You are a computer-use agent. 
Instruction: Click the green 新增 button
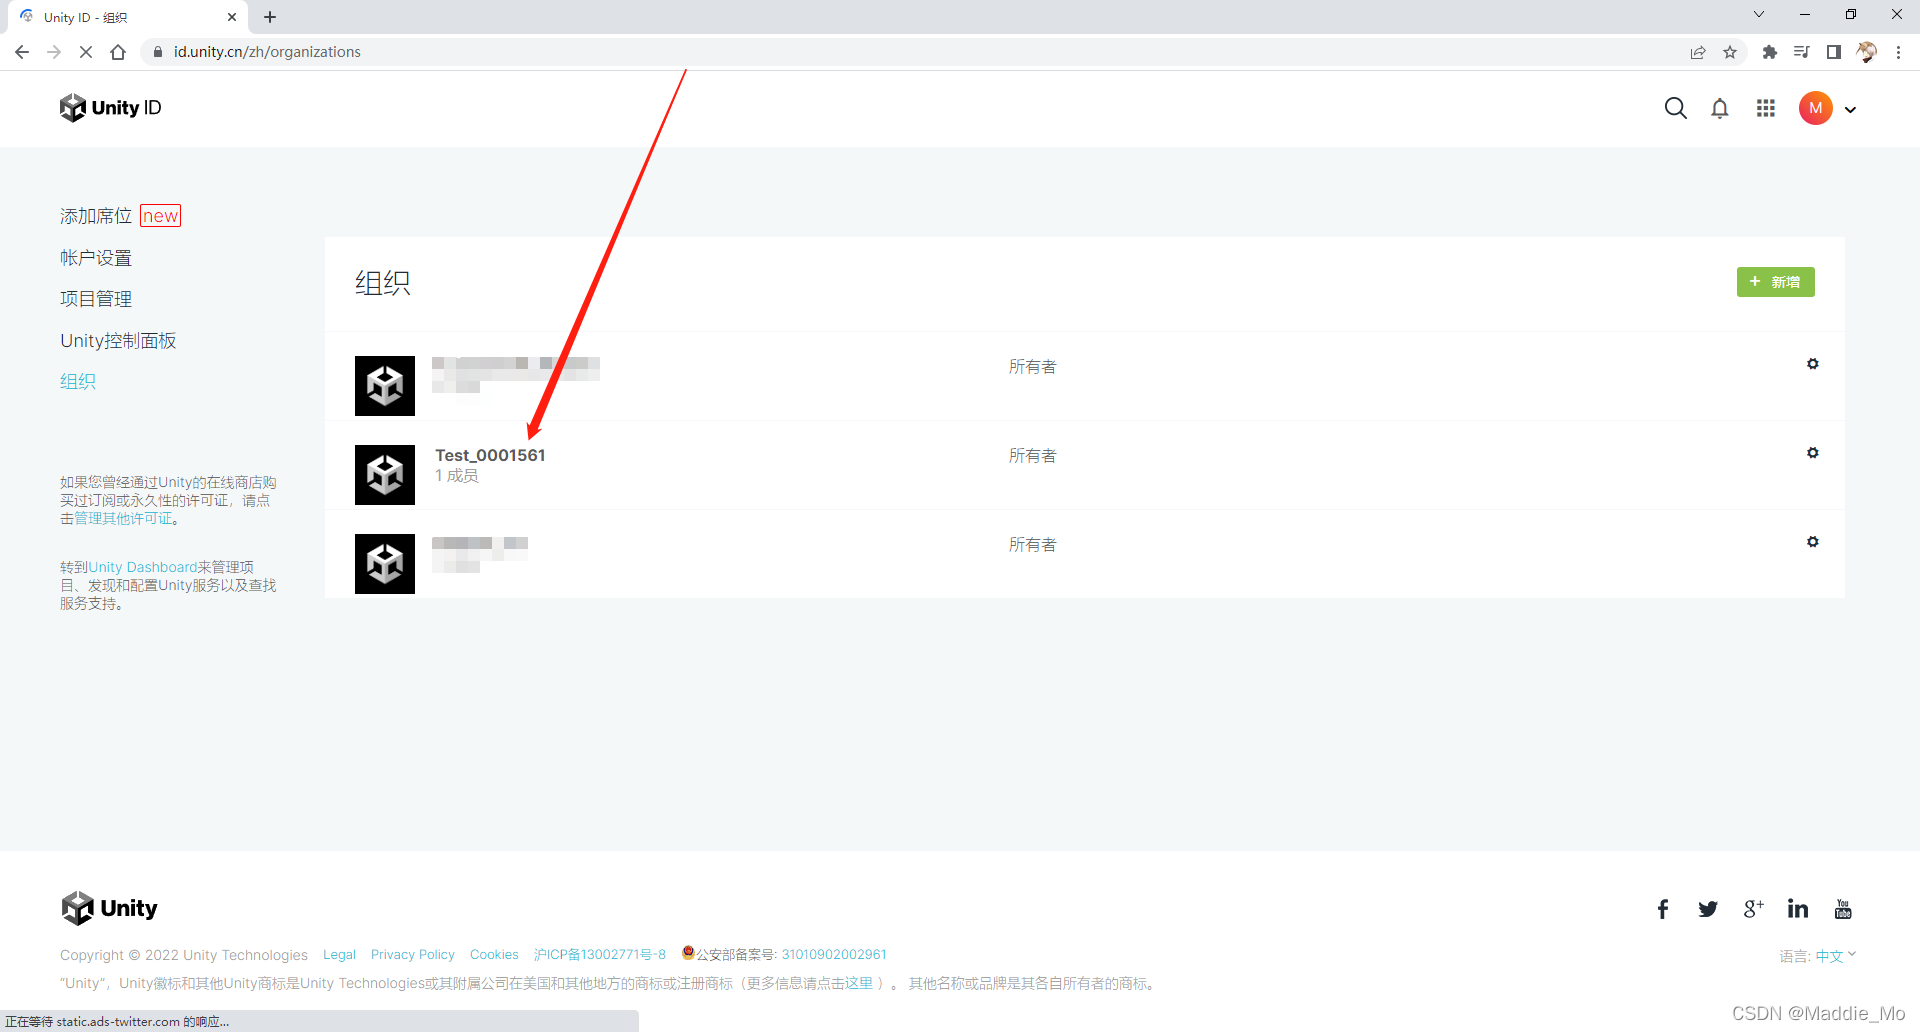[x=1776, y=282]
